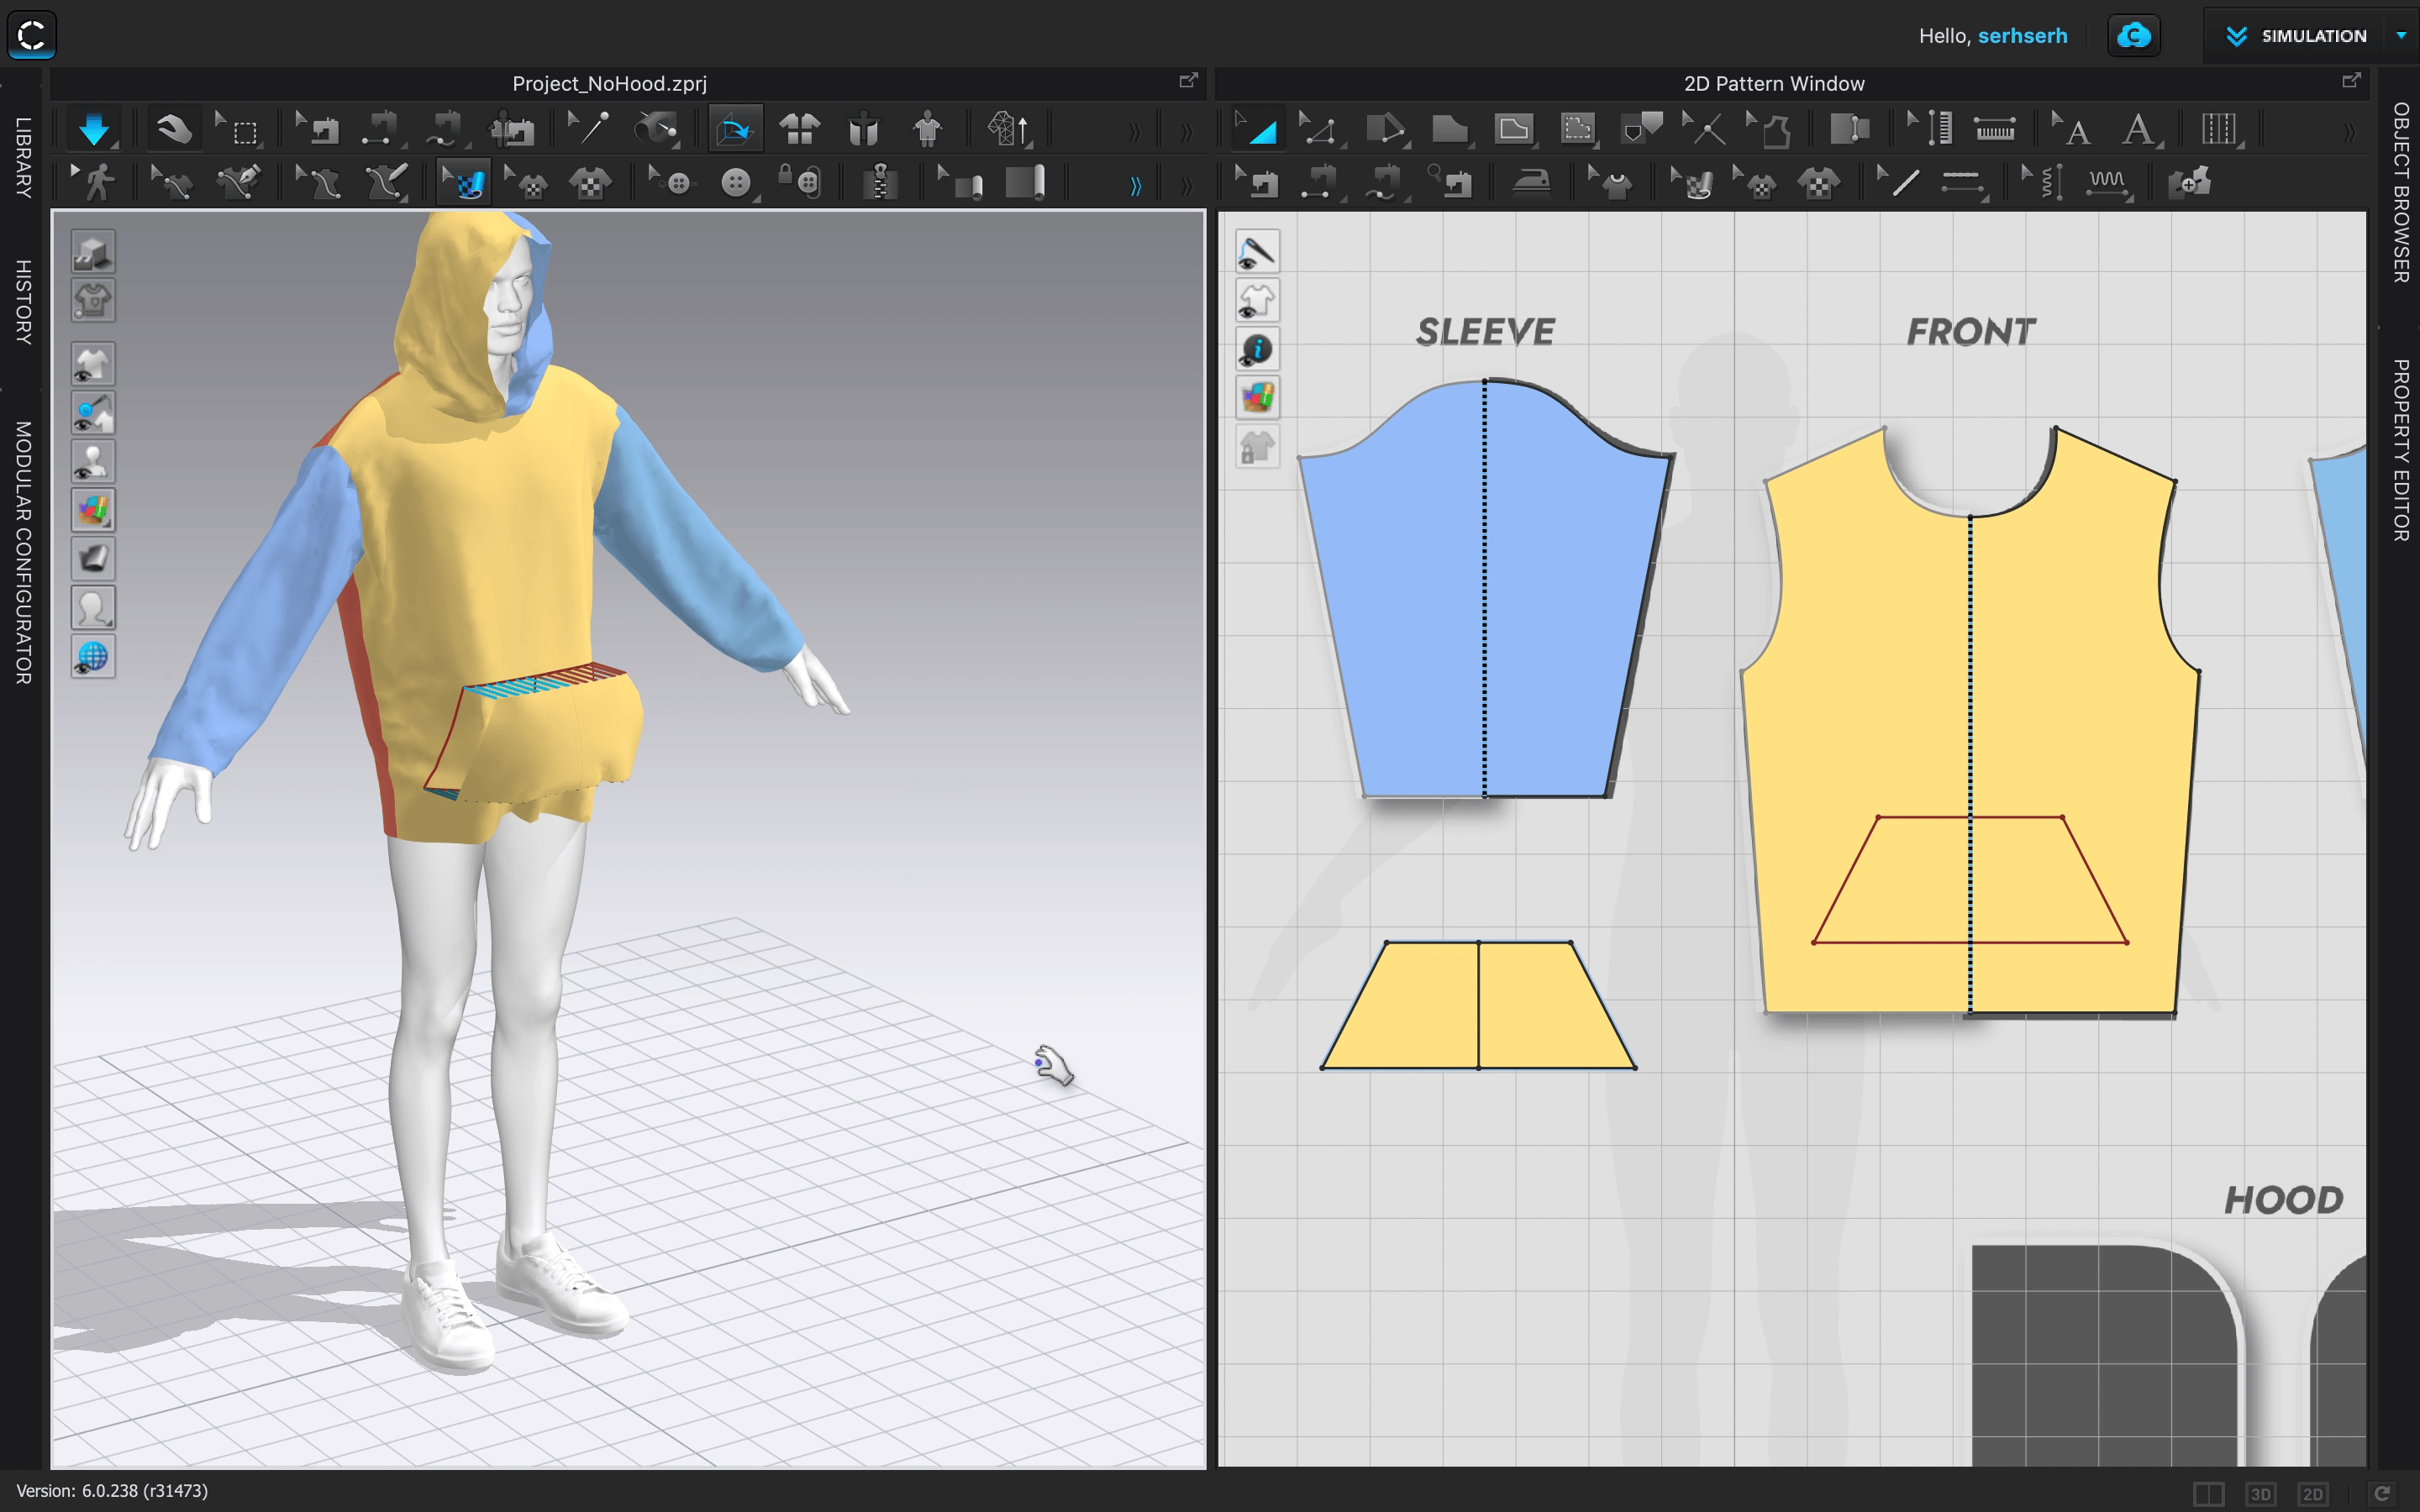Open the Property Editor side tab
Image resolution: width=2420 pixels, height=1512 pixels.
pos(2400,450)
